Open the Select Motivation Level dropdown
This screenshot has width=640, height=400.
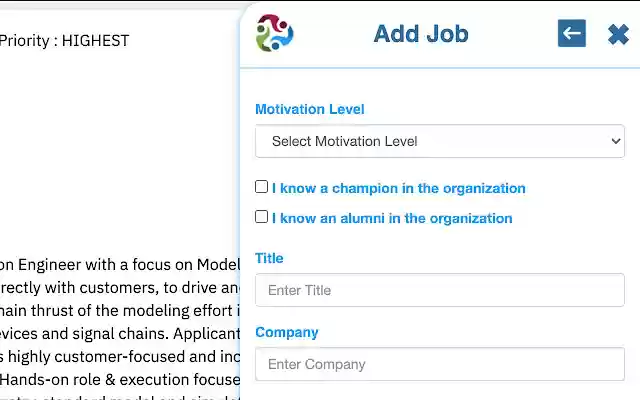point(440,141)
